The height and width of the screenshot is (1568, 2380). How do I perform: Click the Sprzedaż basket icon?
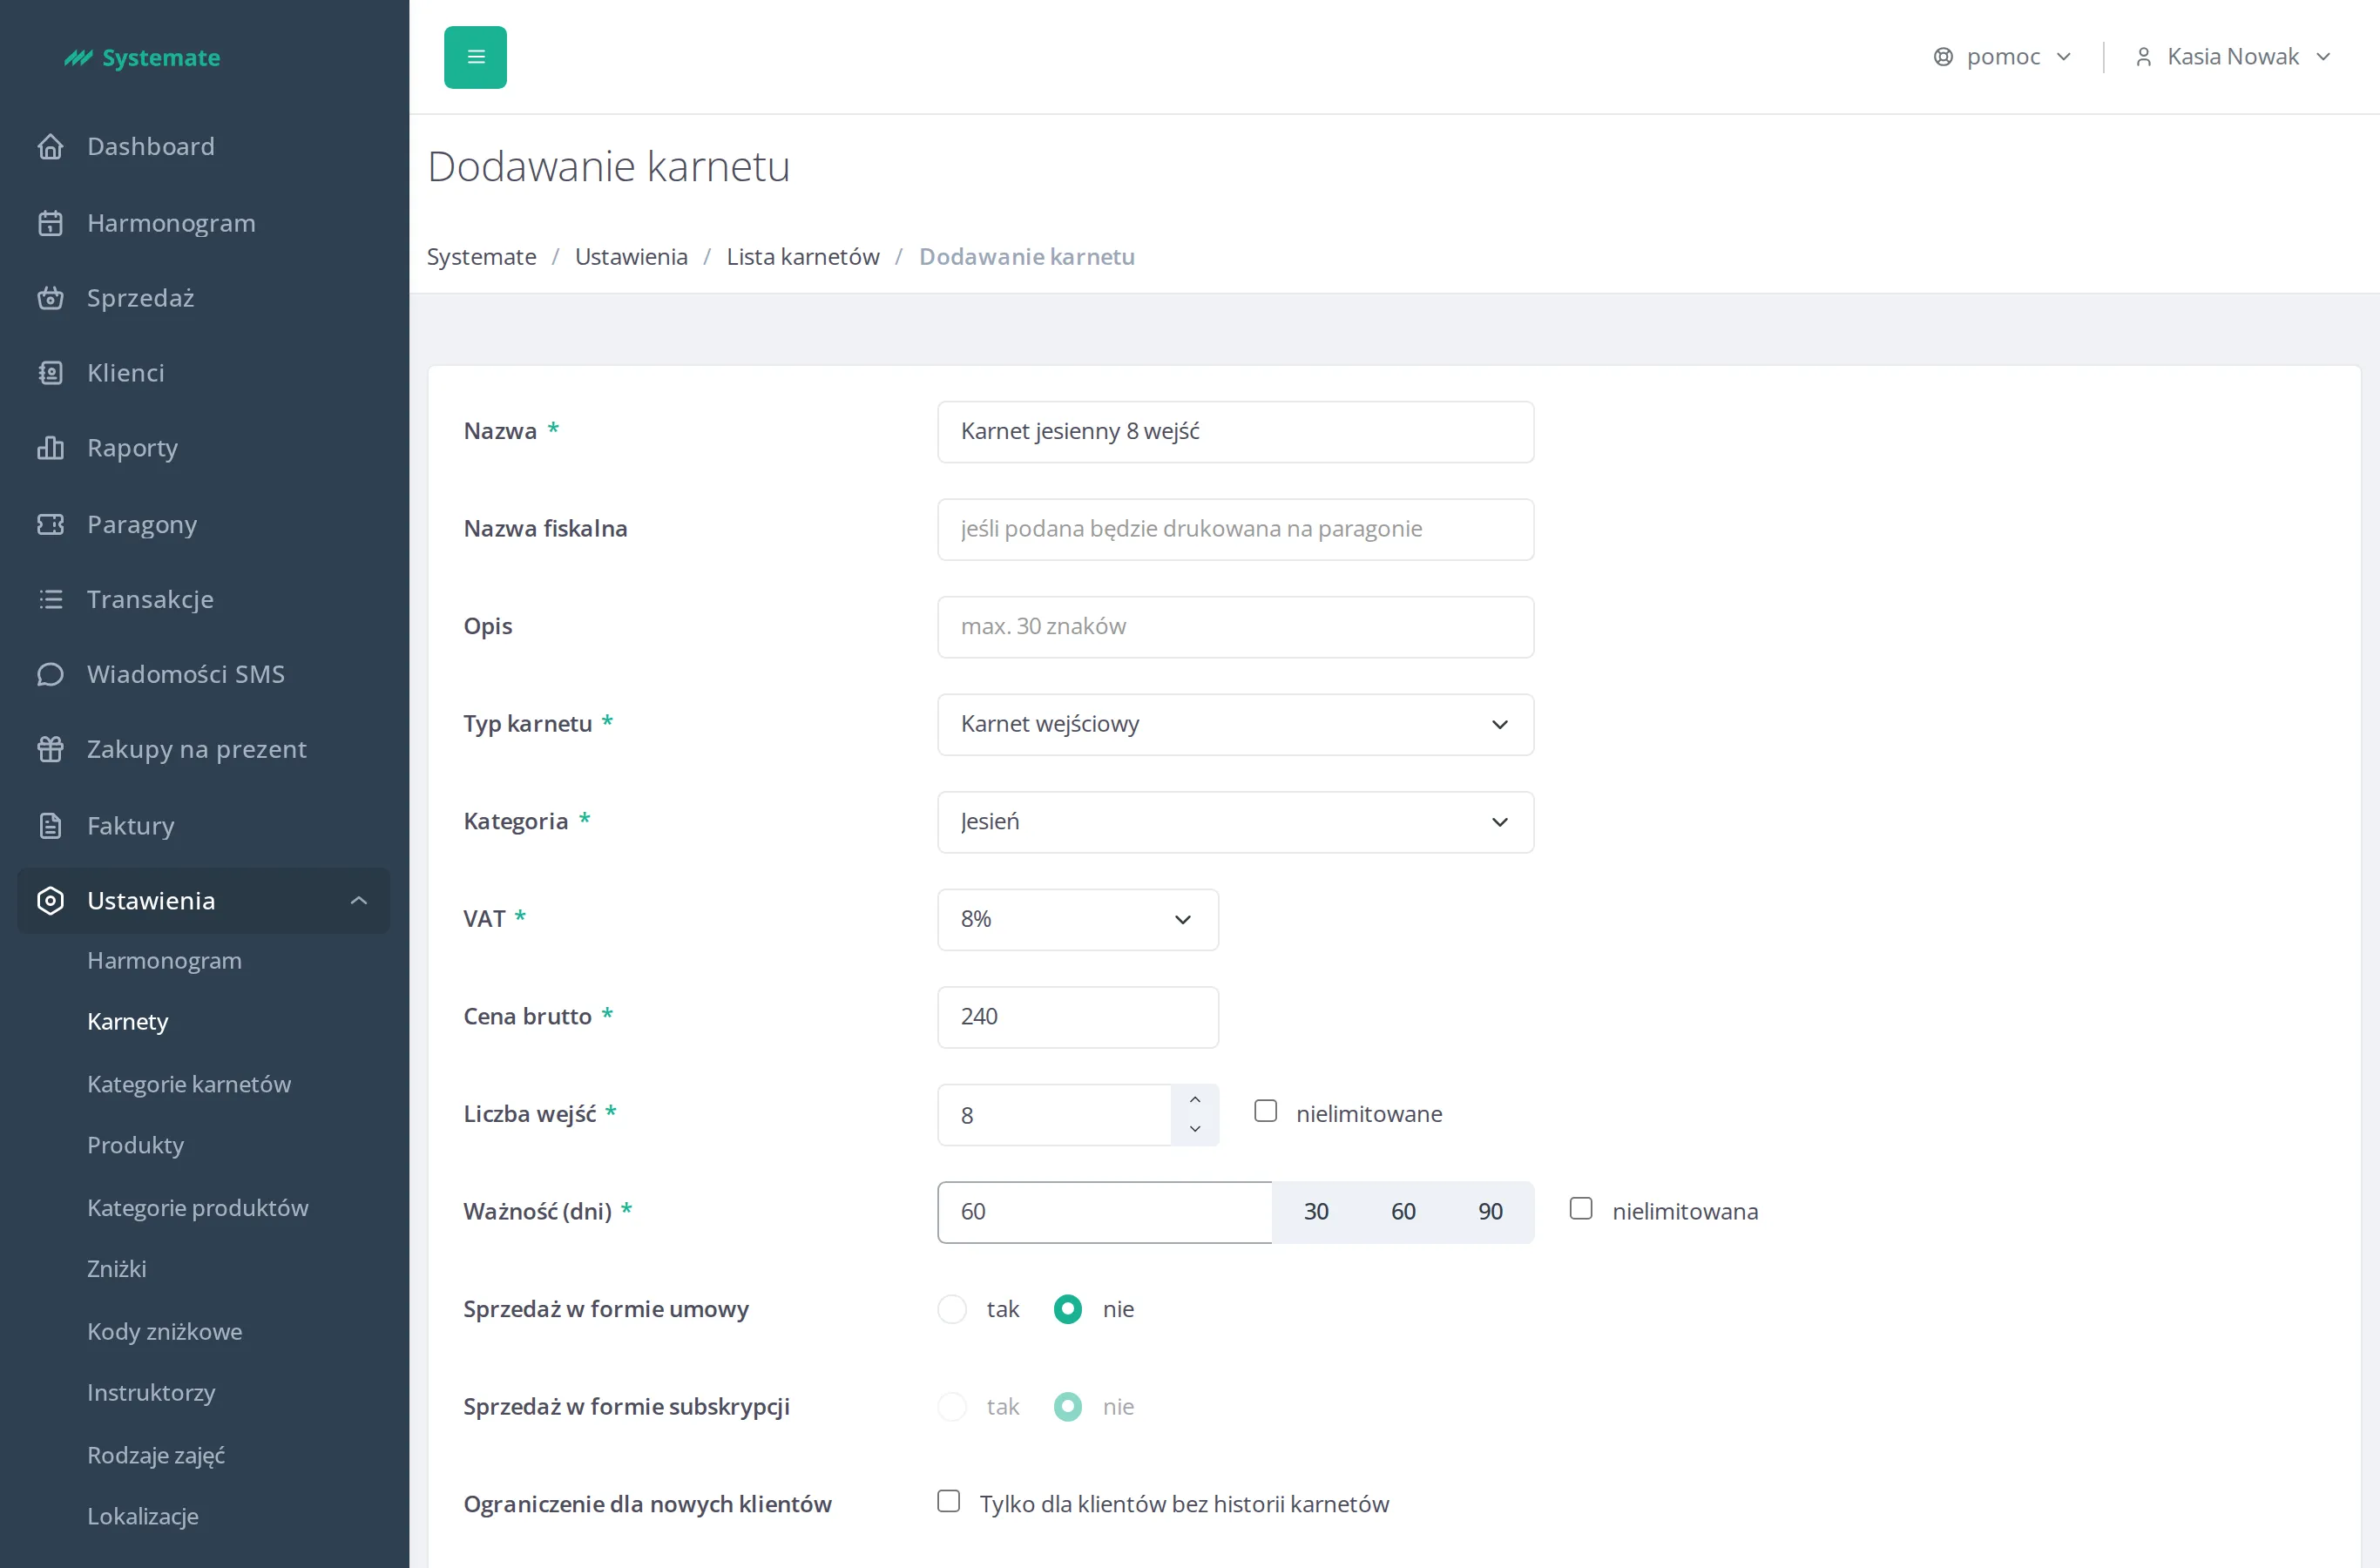pyautogui.click(x=50, y=298)
